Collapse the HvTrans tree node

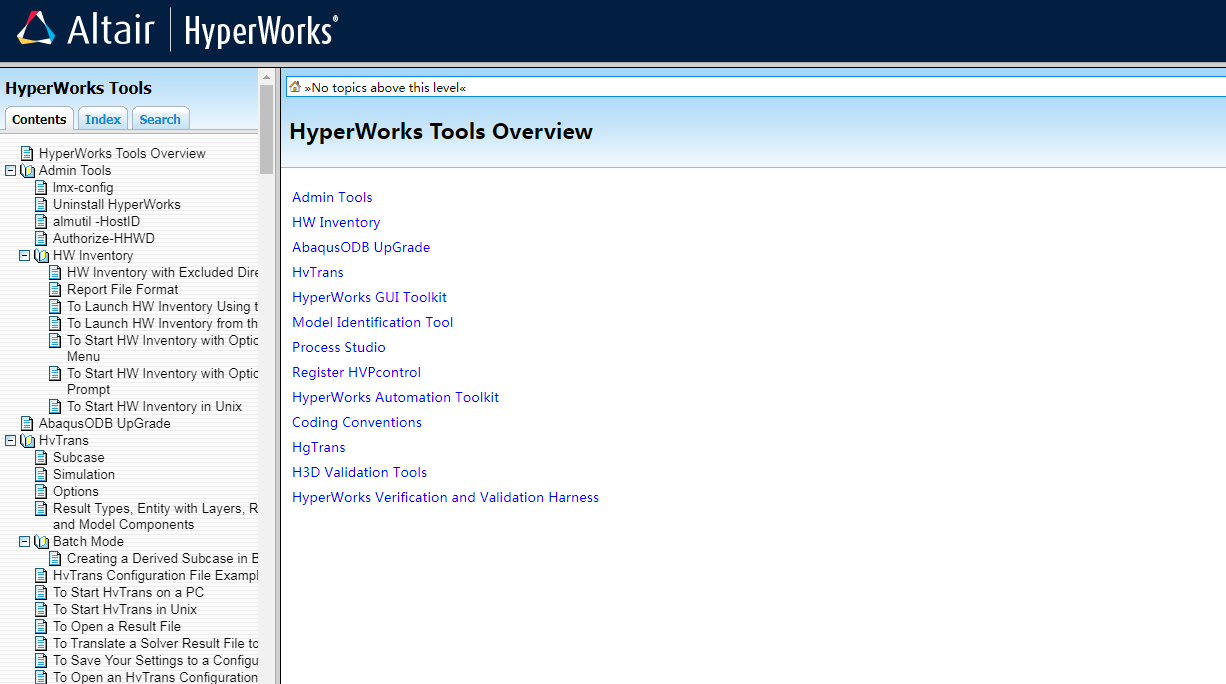tap(10, 441)
